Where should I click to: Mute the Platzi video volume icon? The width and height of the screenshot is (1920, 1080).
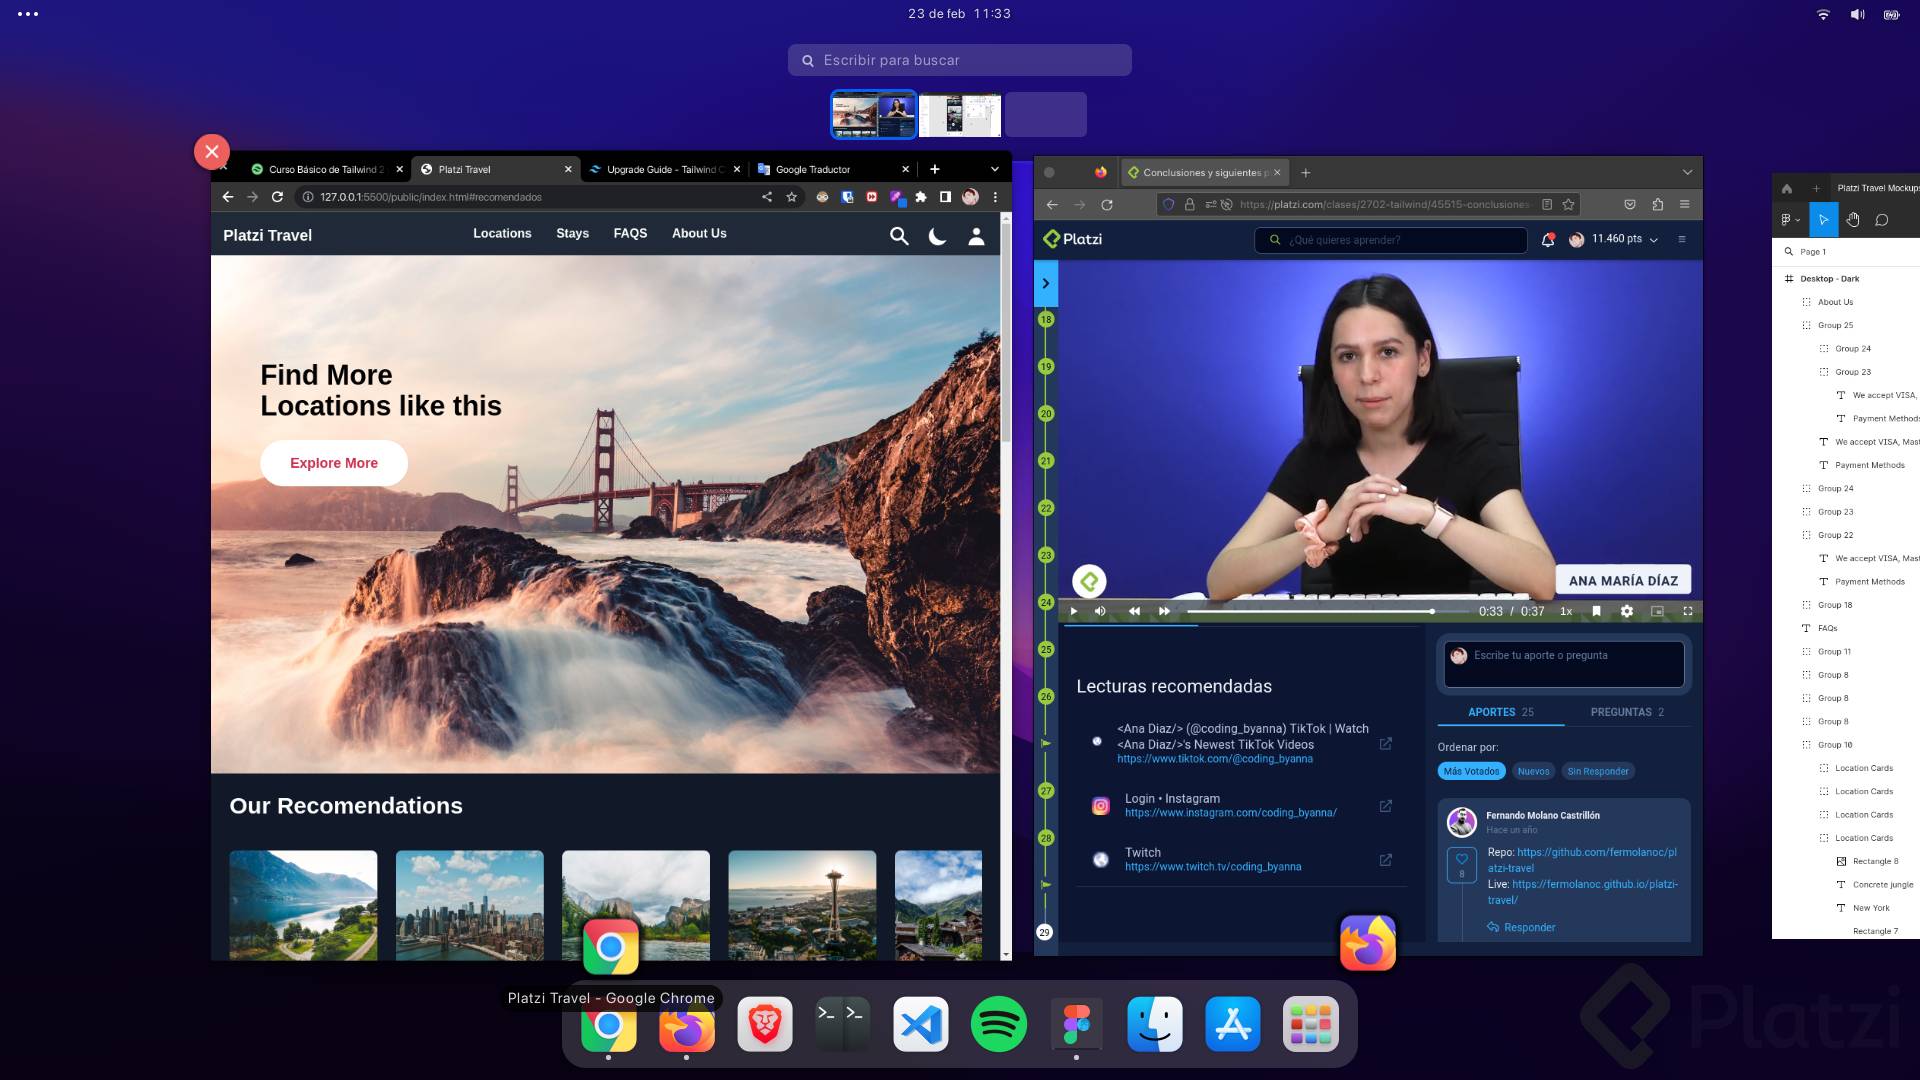[x=1100, y=611]
